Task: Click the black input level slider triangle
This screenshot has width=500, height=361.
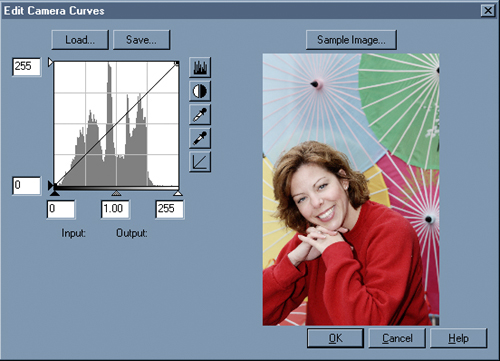Action: click(55, 193)
